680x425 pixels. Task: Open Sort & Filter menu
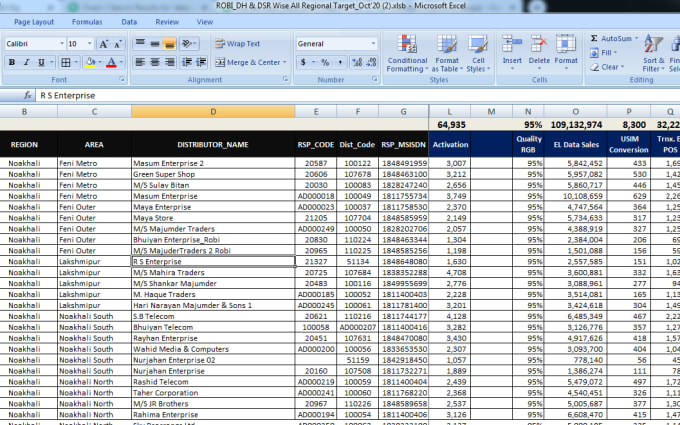coord(654,53)
